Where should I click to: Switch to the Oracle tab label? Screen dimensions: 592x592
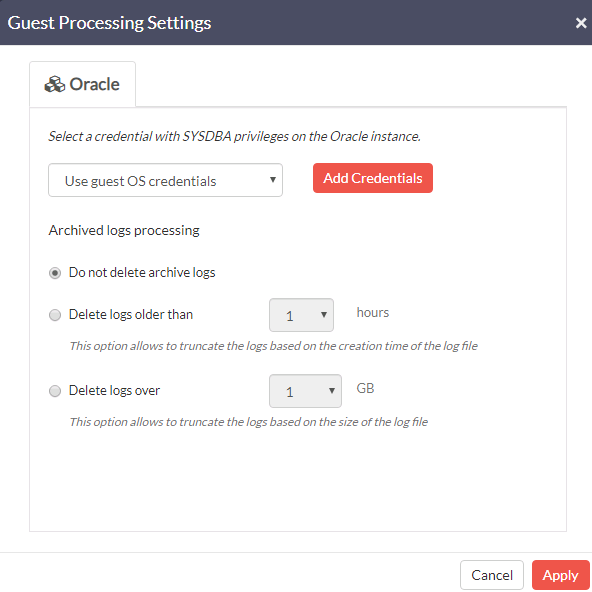[94, 84]
